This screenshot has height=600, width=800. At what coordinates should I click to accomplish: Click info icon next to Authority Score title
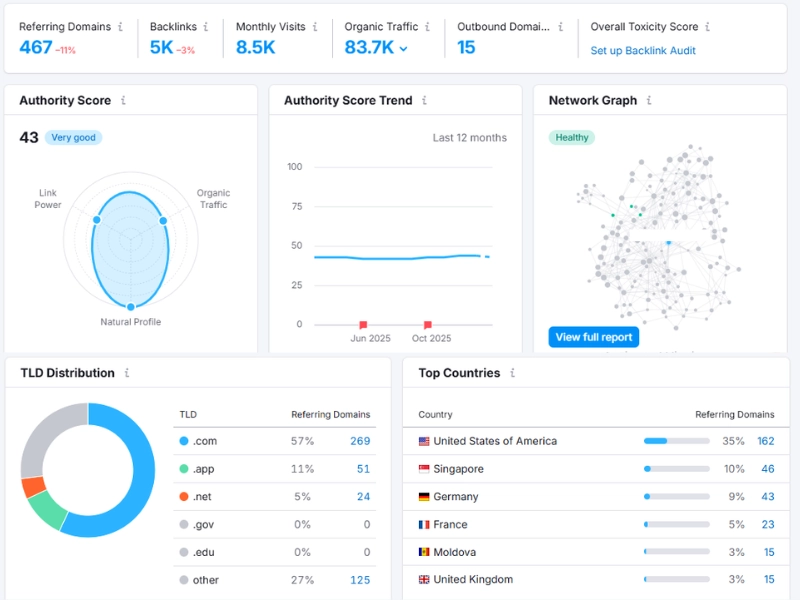coord(123,101)
